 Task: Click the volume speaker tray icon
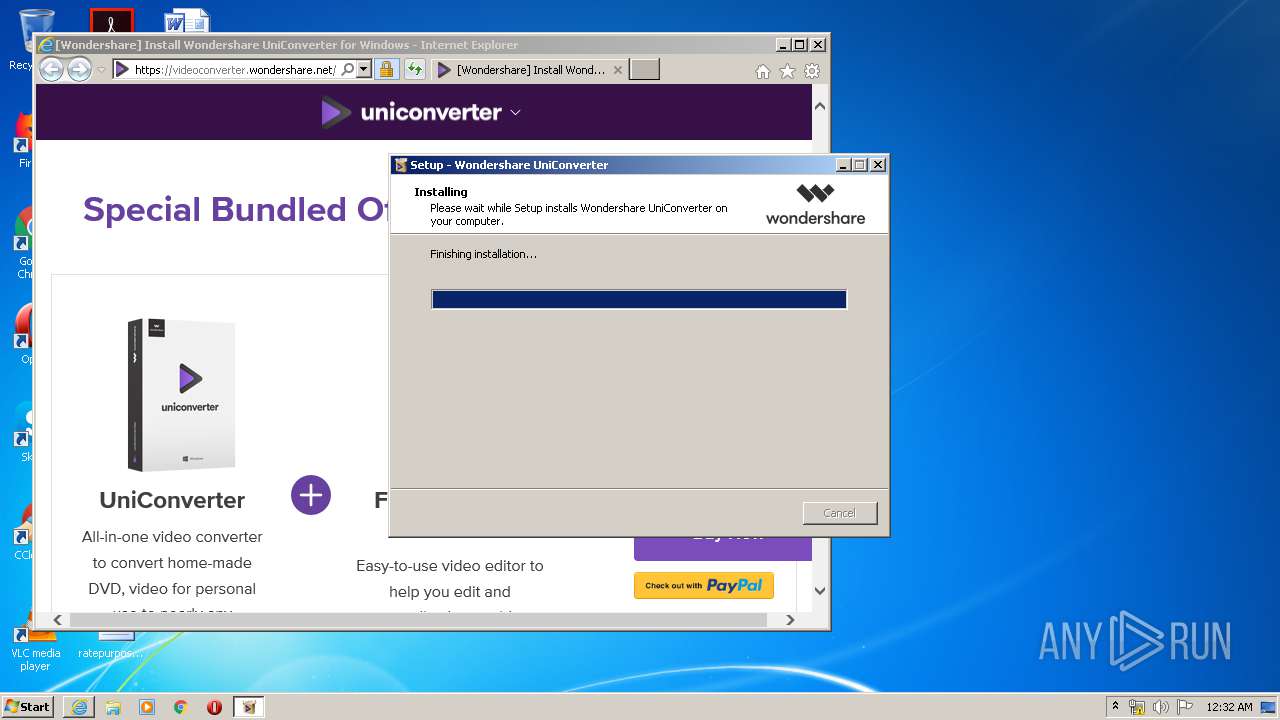click(x=1161, y=707)
